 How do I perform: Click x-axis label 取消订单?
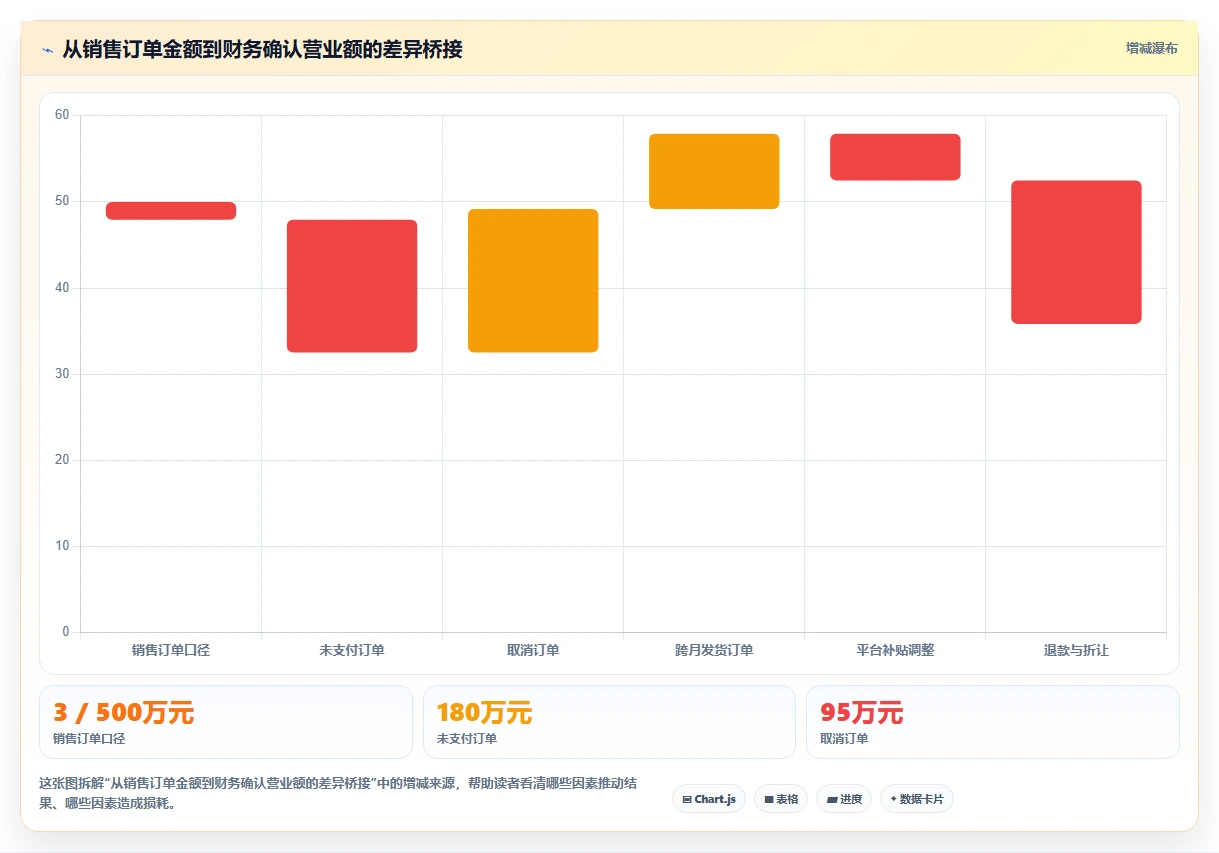point(533,650)
